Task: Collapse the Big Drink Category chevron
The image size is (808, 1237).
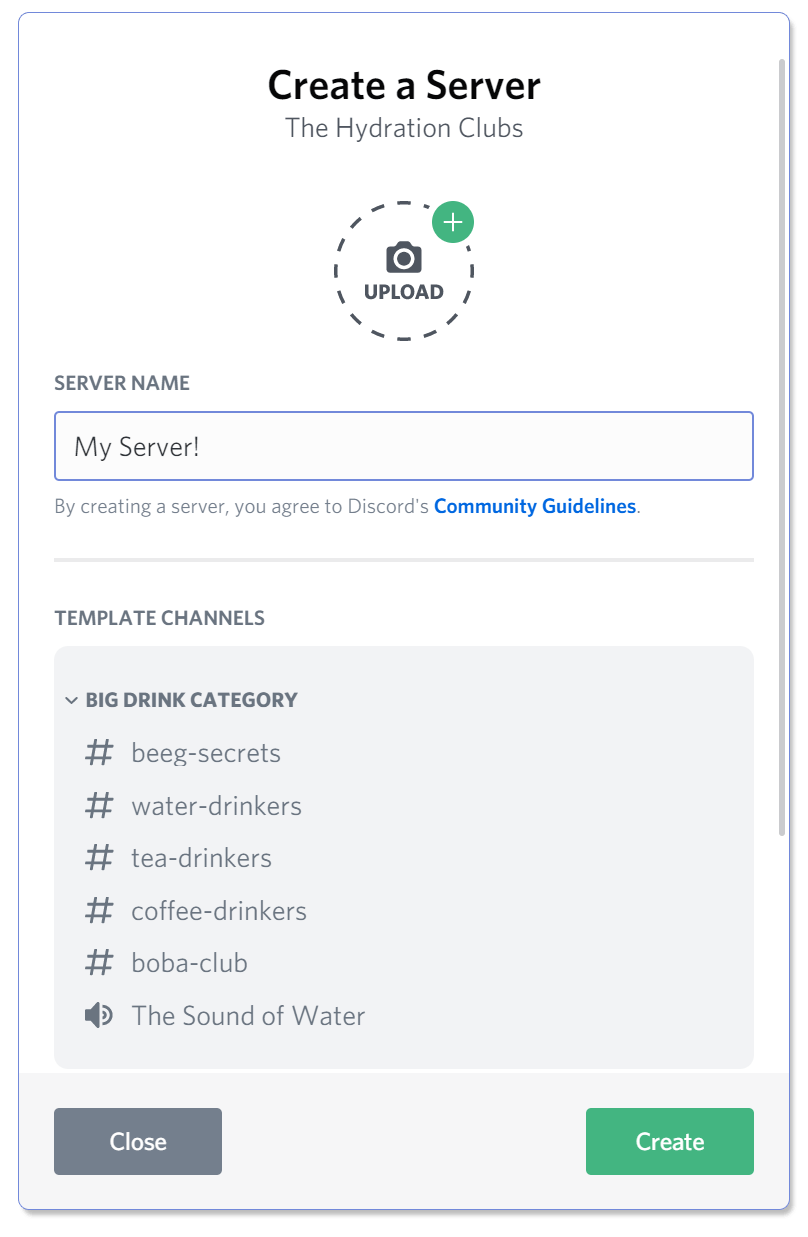Action: pyautogui.click(x=71, y=700)
